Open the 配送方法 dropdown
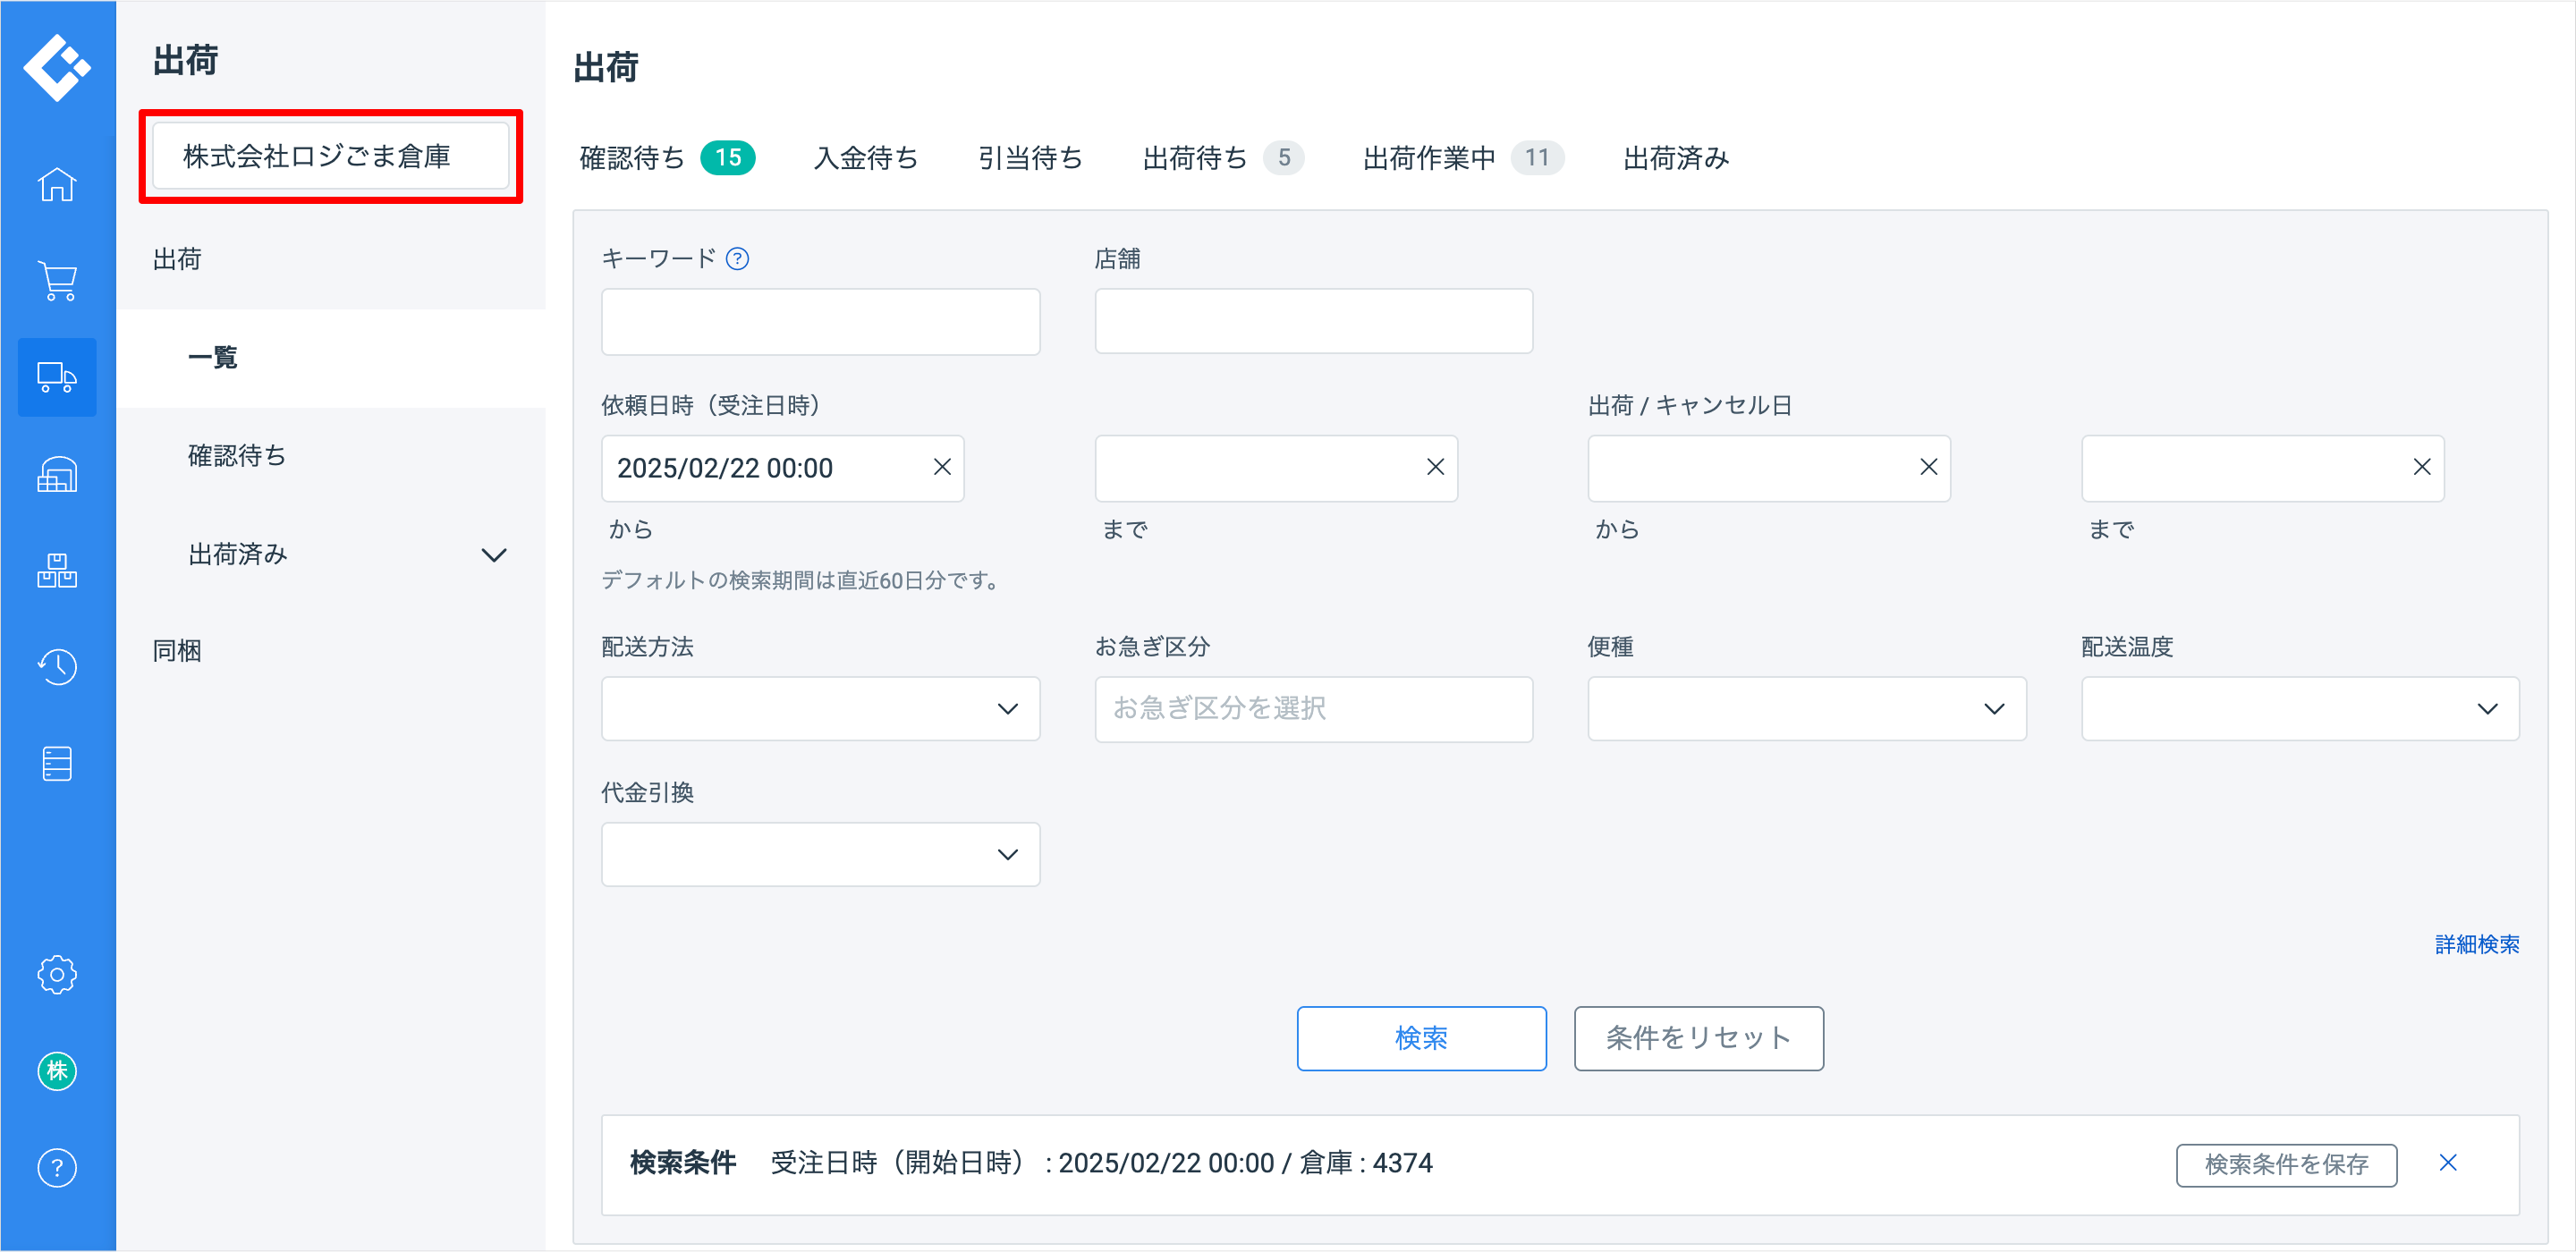 point(820,709)
